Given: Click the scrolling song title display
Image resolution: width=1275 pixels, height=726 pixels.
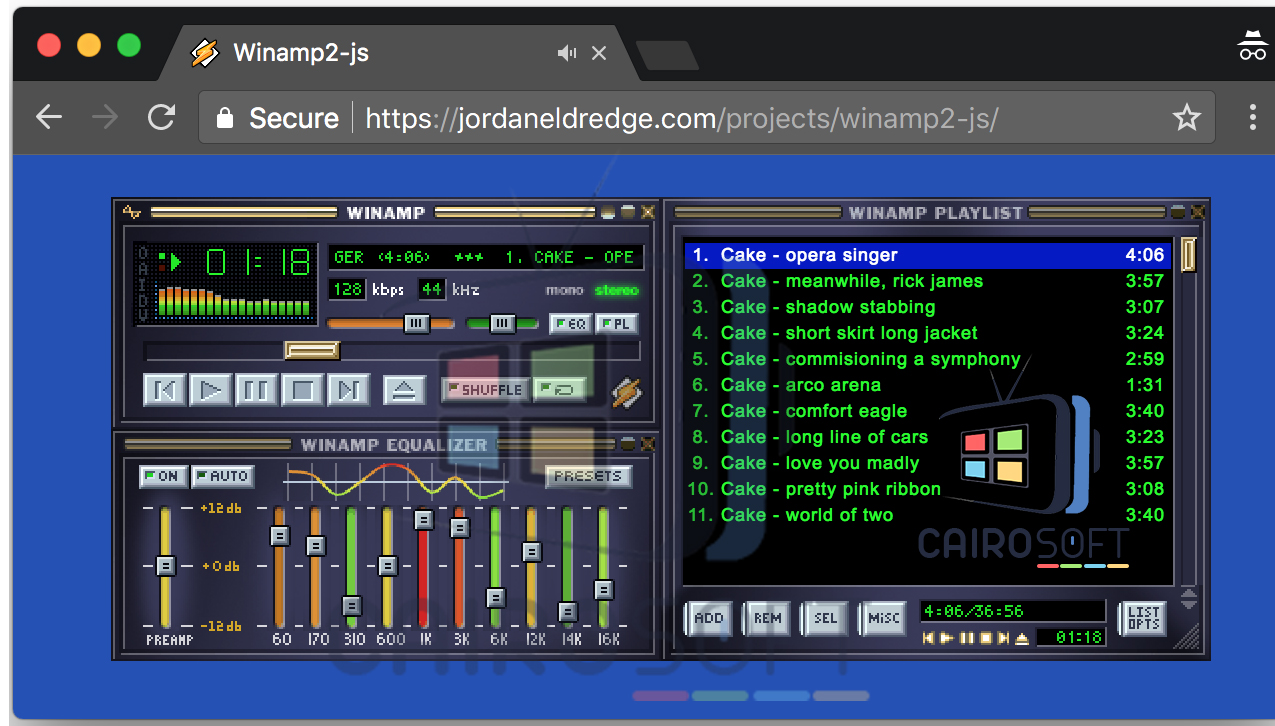Looking at the screenshot, I should (x=485, y=257).
